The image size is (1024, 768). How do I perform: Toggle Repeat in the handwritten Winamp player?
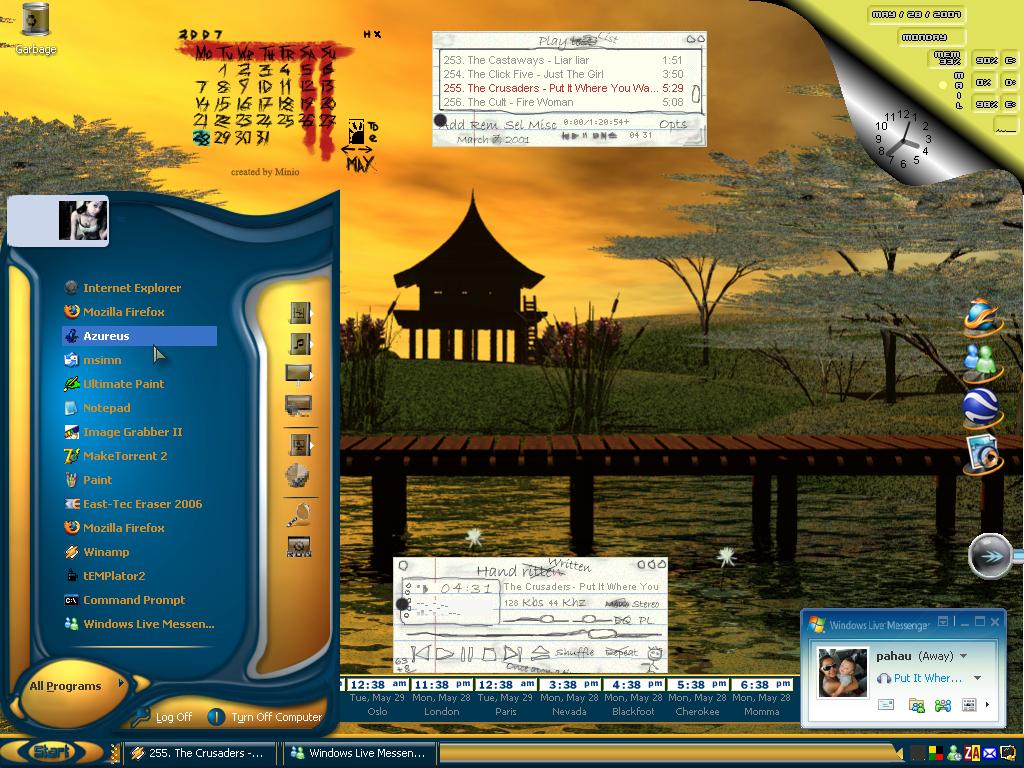point(621,652)
